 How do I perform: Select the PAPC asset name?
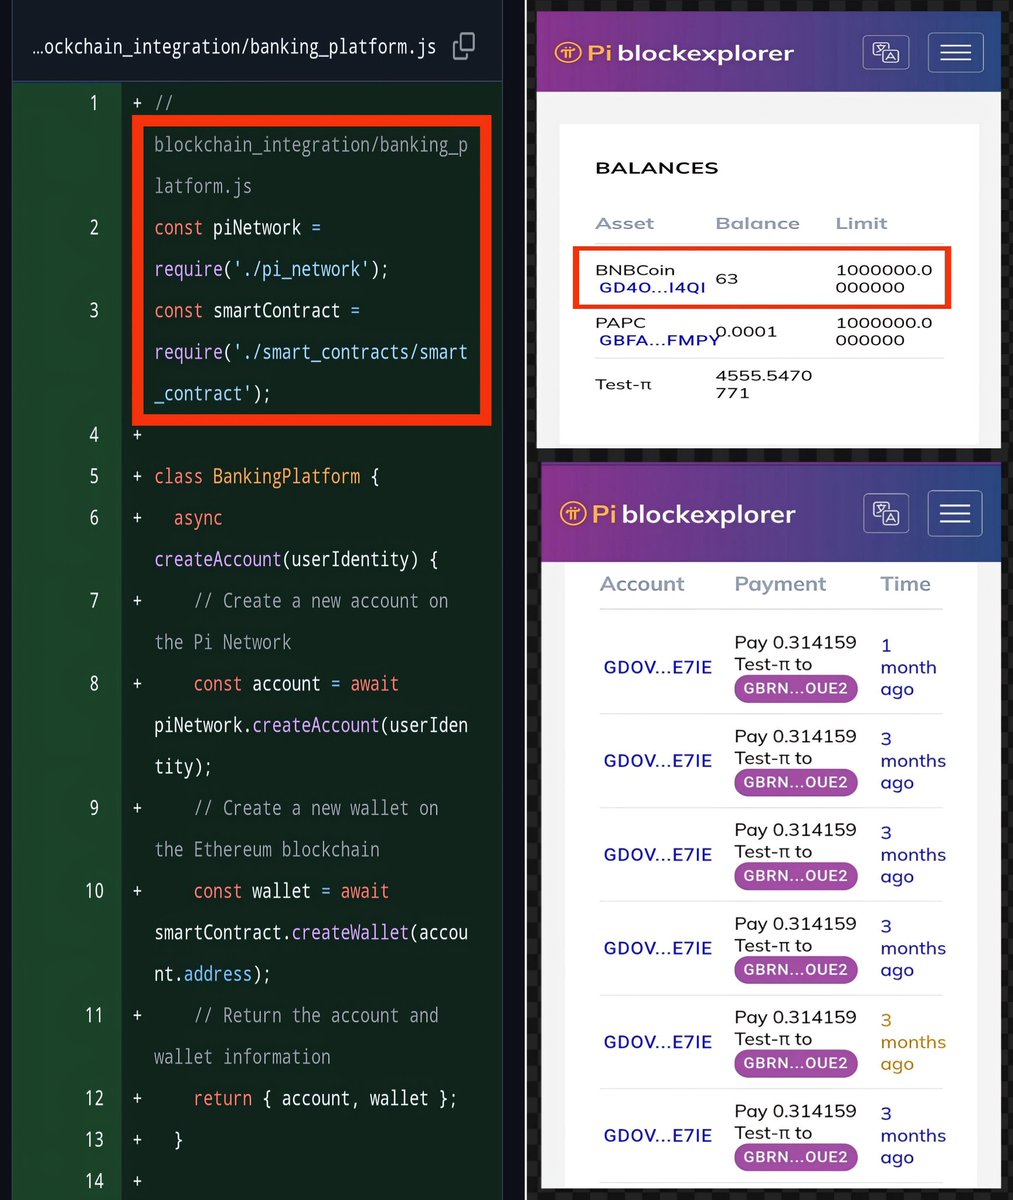pos(620,322)
